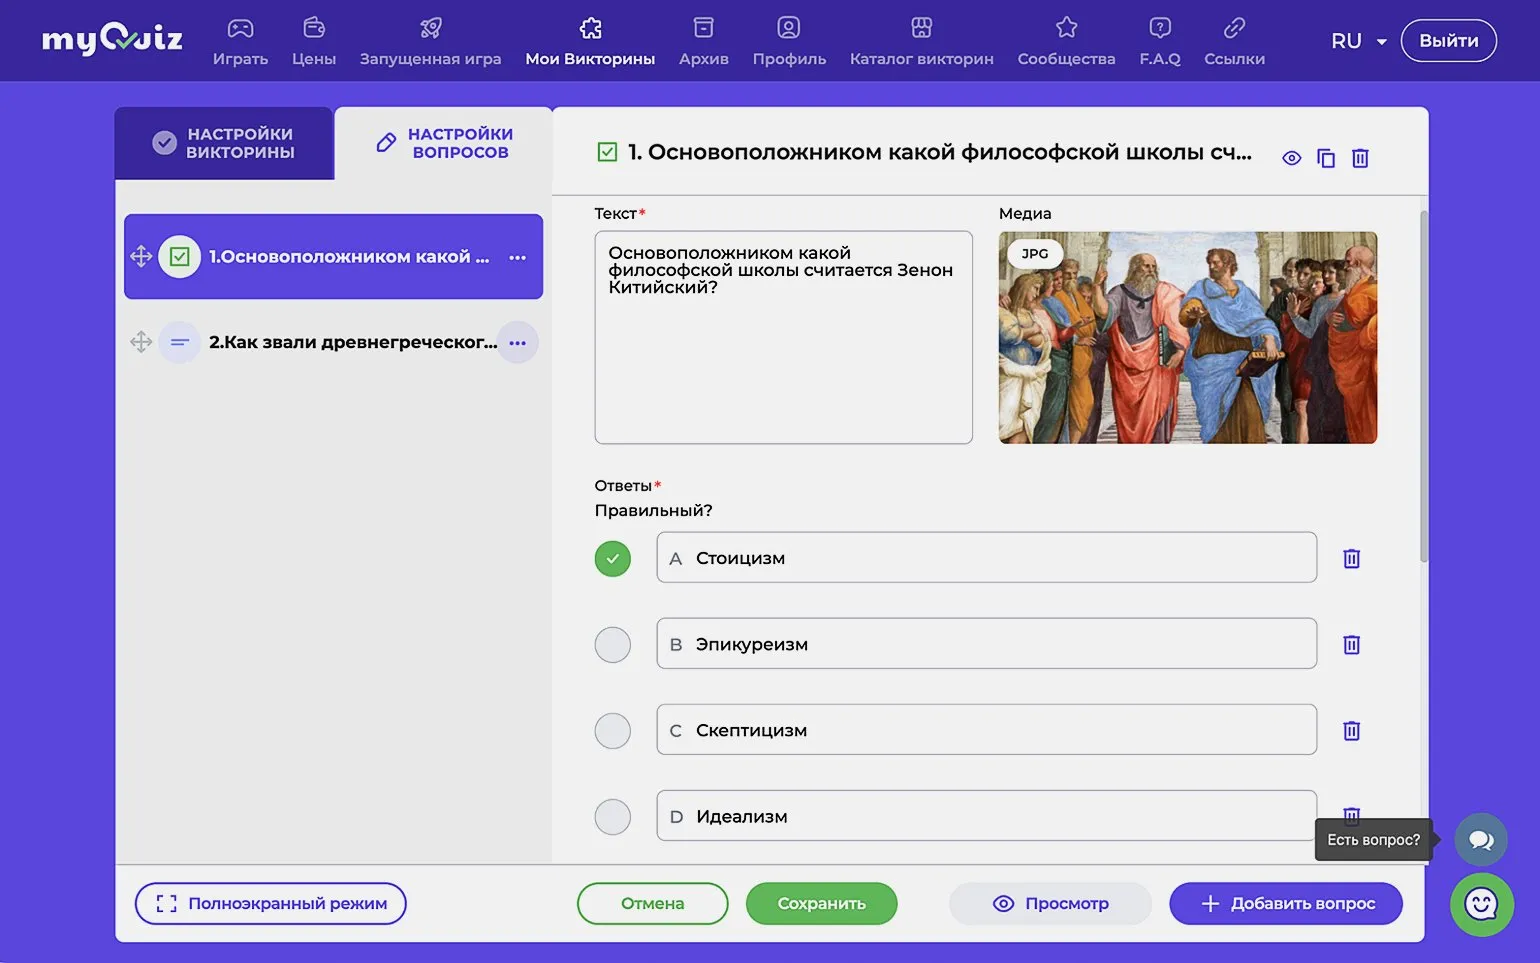Click the duplicate question icon in header
This screenshot has height=963, width=1540.
(1326, 158)
